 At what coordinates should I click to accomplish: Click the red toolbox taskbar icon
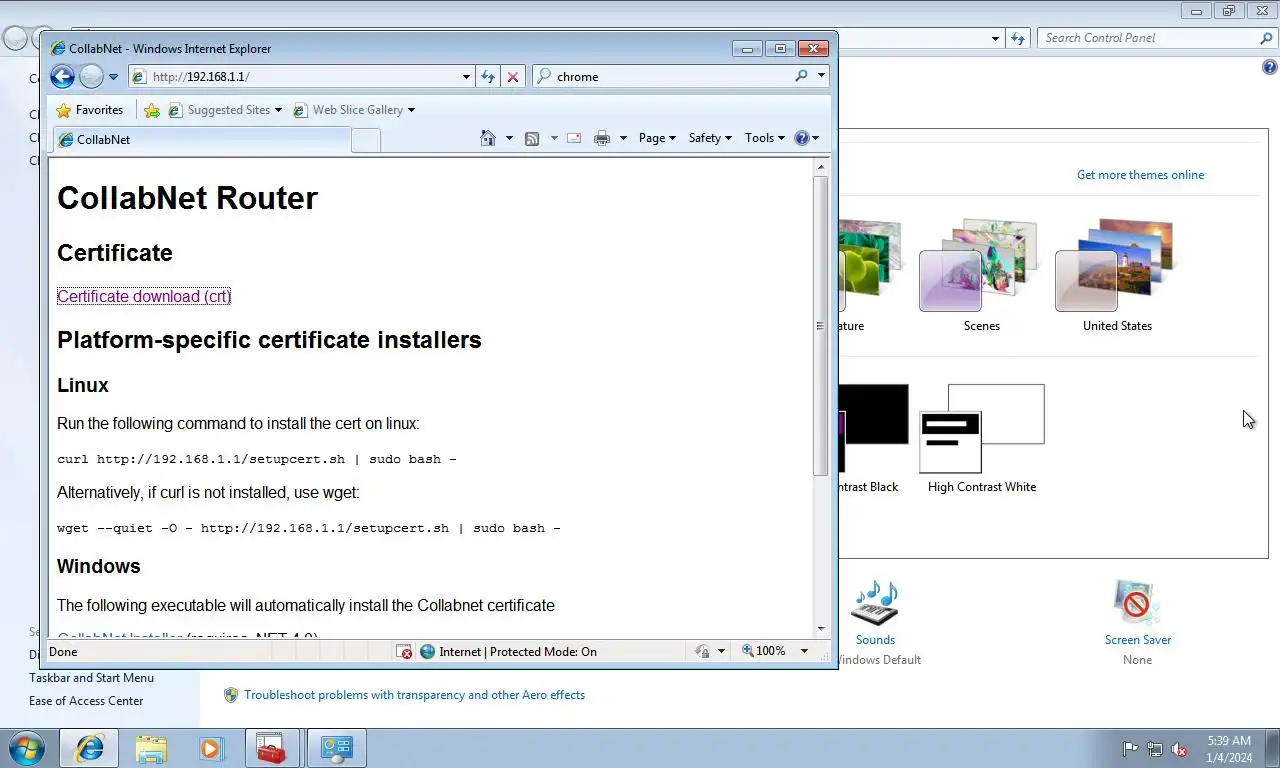click(x=272, y=748)
